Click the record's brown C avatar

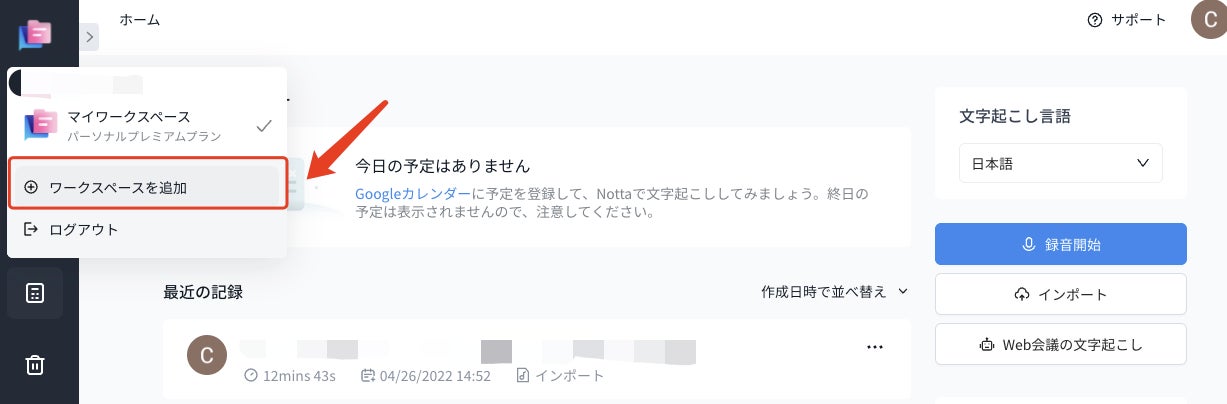click(x=207, y=355)
